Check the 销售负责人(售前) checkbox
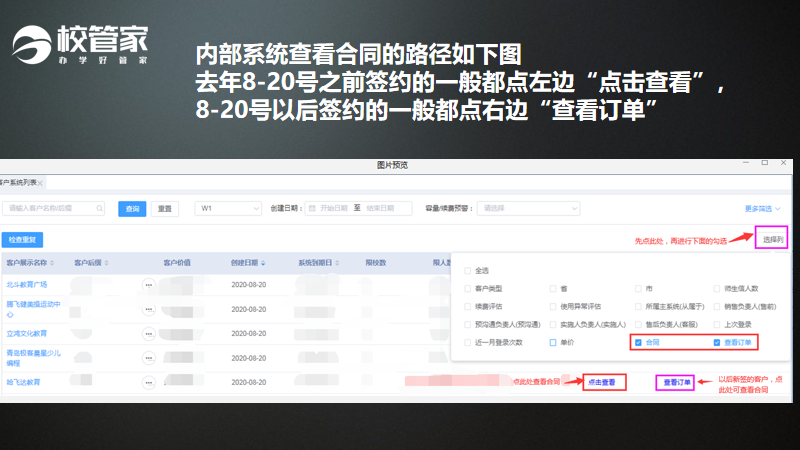Image resolution: width=800 pixels, height=450 pixels. point(717,307)
